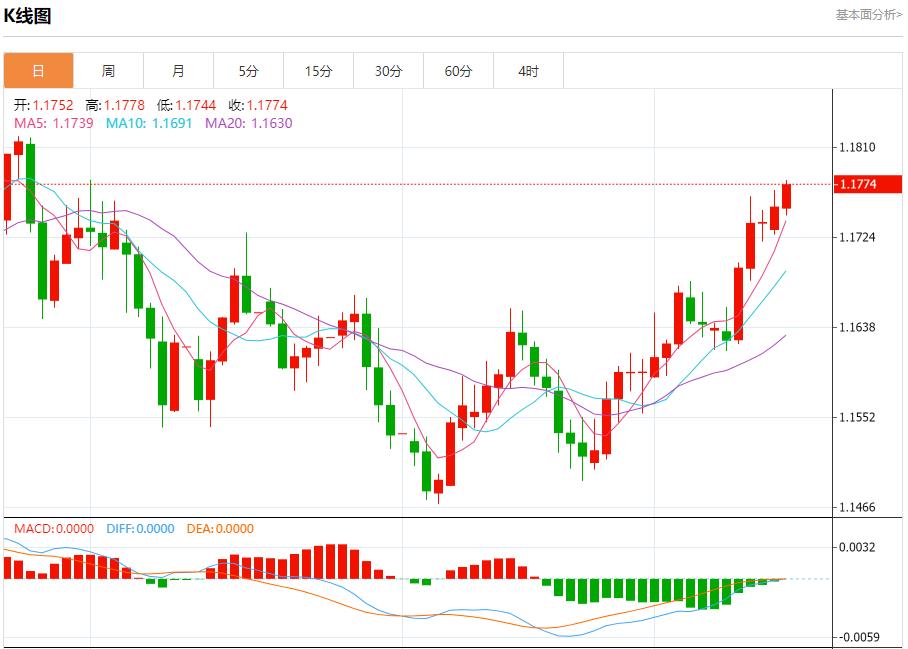This screenshot has height=649, width=908.
Task: Click the red 1.1774 current price tag
Action: [868, 184]
